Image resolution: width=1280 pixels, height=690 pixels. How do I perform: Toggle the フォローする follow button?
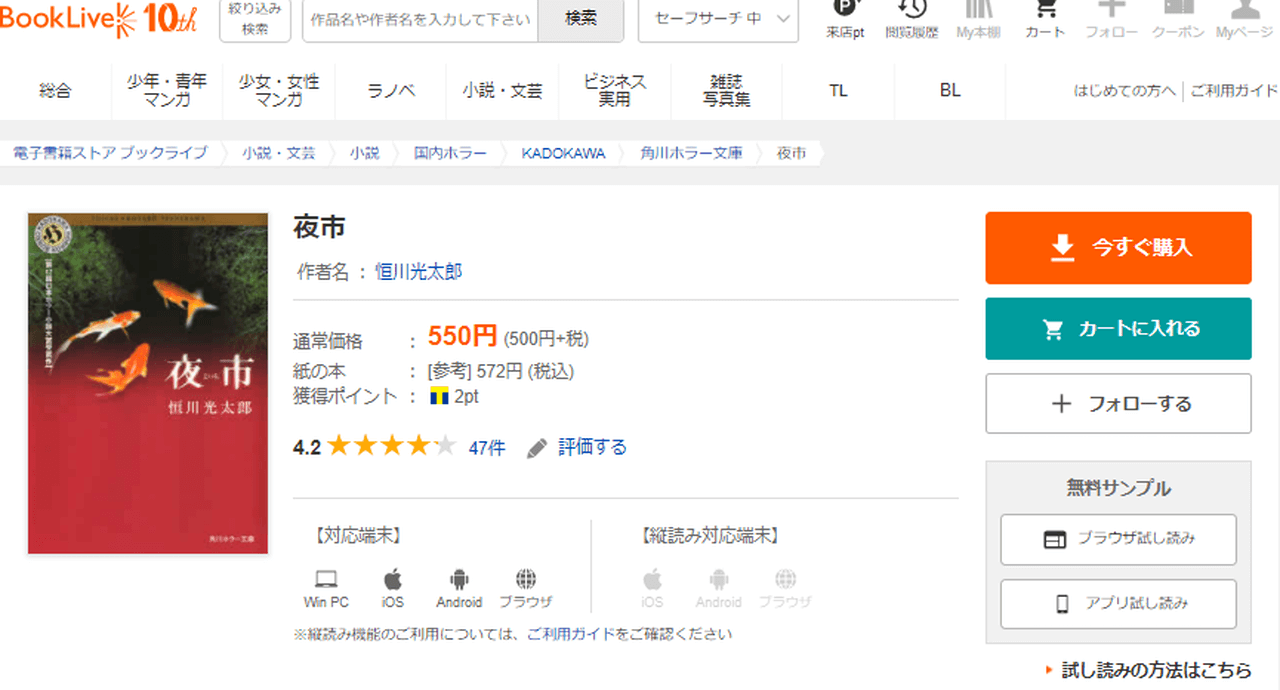pos(1118,404)
